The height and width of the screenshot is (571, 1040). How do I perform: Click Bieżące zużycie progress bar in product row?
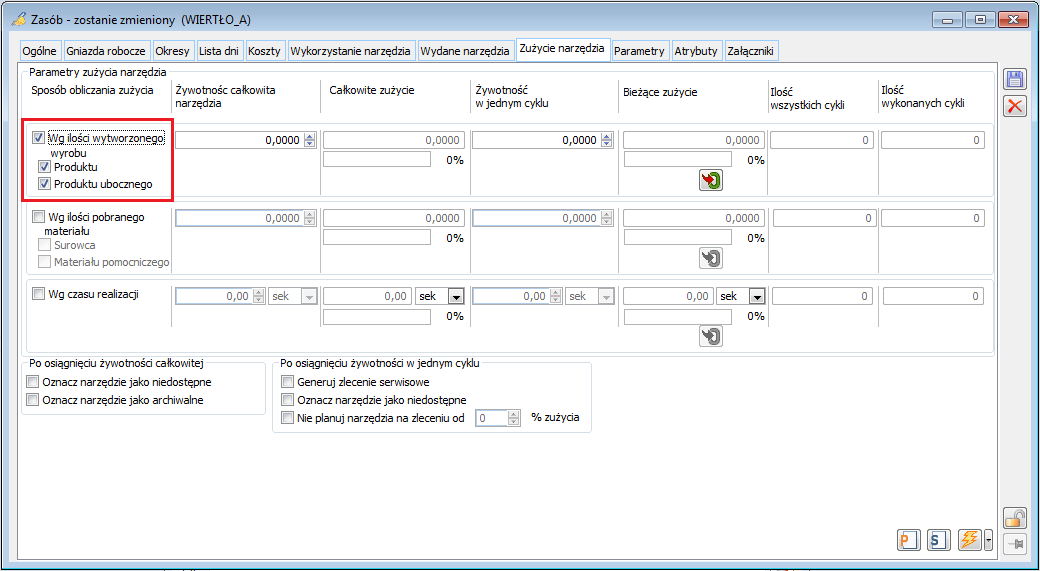pyautogui.click(x=678, y=159)
